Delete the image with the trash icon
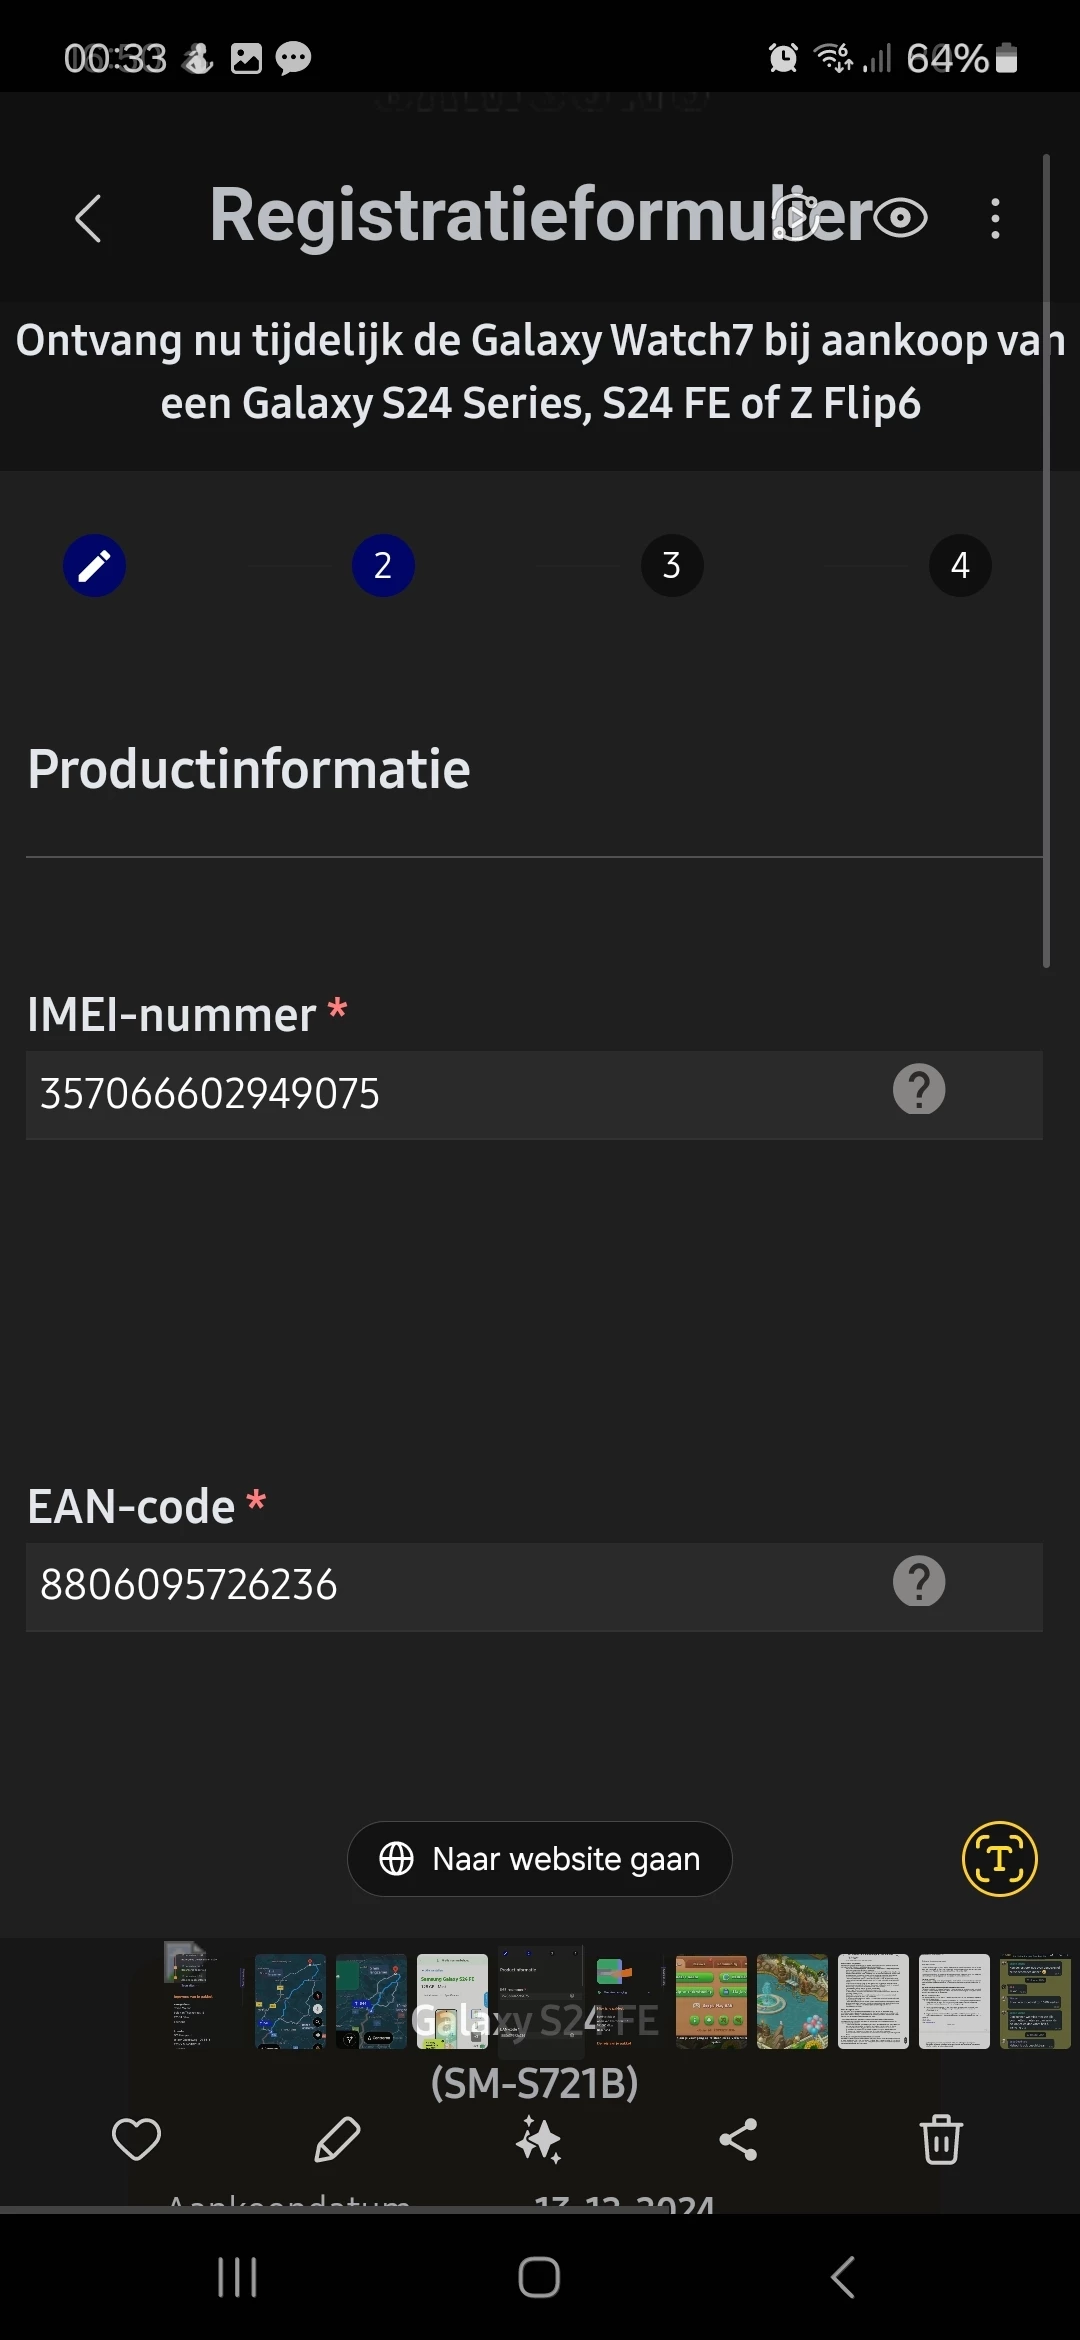This screenshot has height=2340, width=1080. tap(941, 2140)
